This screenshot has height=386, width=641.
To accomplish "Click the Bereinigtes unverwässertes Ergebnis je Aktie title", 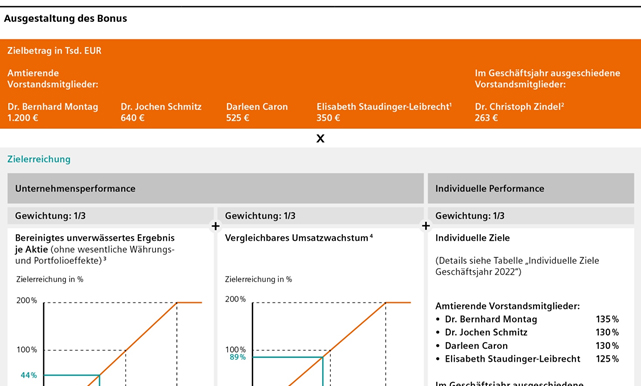I will [x=95, y=243].
